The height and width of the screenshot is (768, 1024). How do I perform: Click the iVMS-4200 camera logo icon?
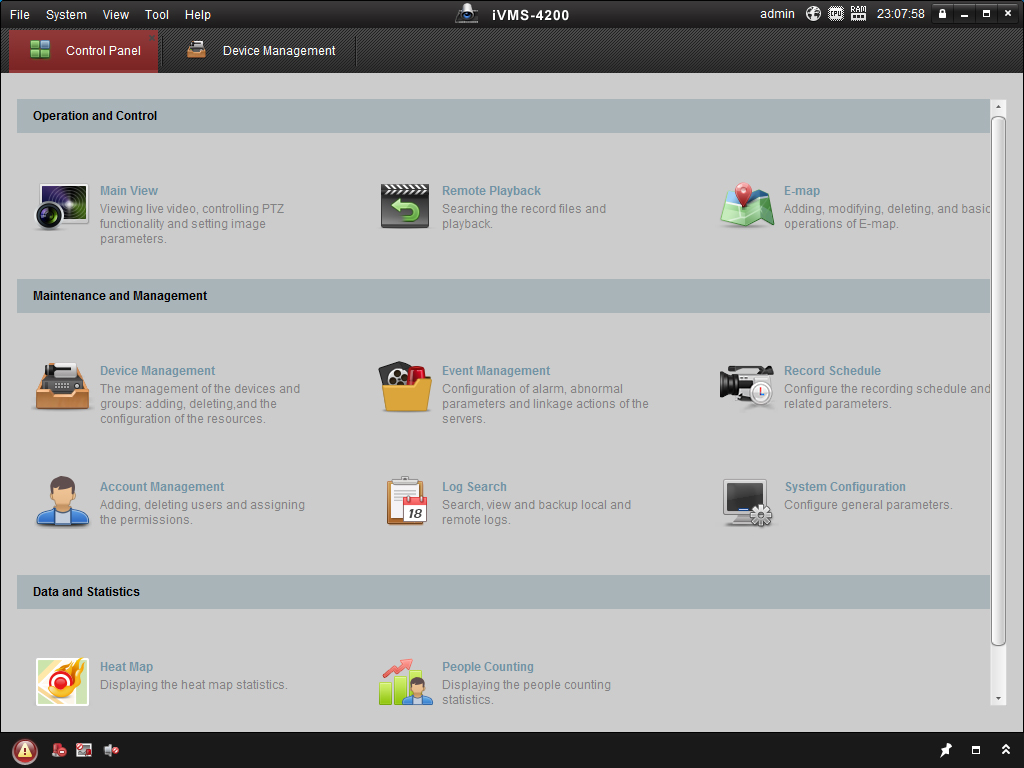[x=467, y=14]
